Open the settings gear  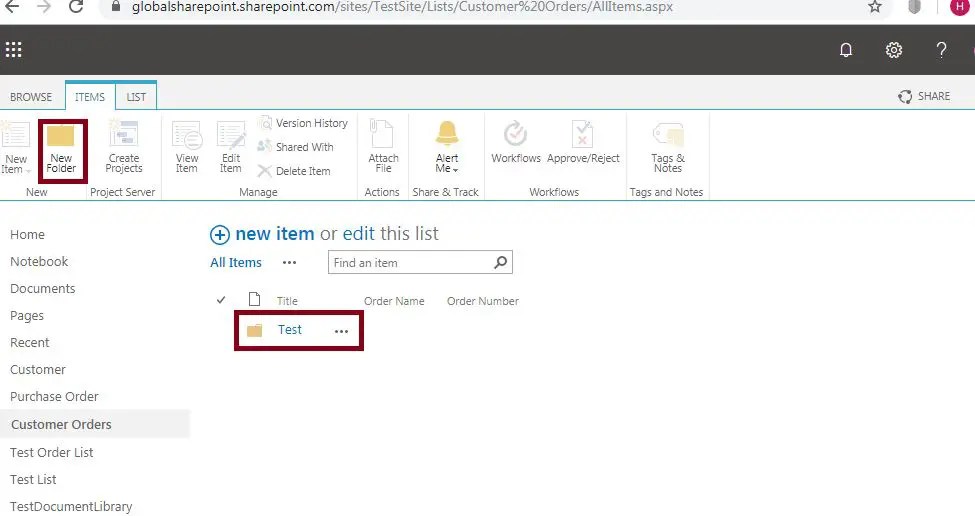(894, 50)
